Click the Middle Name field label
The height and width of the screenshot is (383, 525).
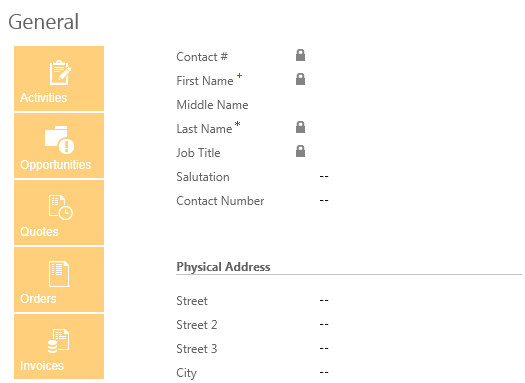212,105
